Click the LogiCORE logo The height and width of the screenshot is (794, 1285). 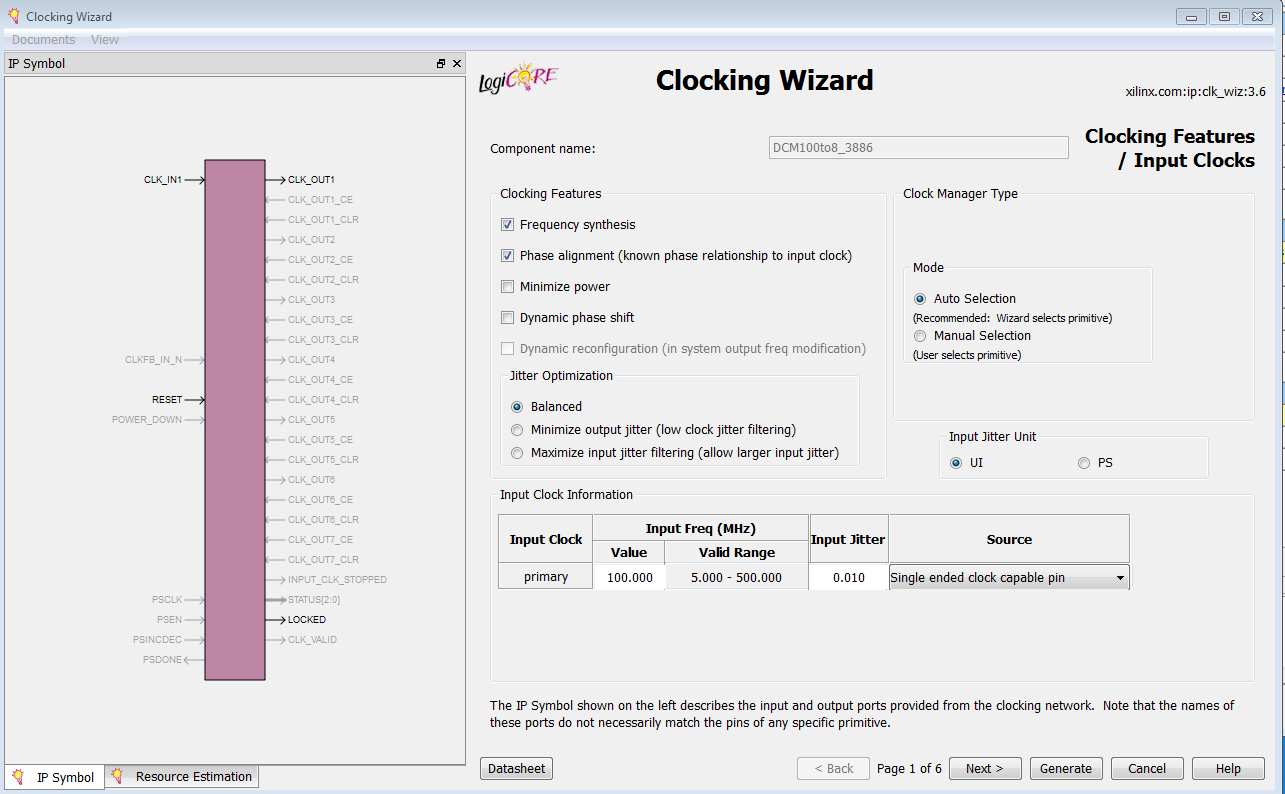[x=518, y=80]
